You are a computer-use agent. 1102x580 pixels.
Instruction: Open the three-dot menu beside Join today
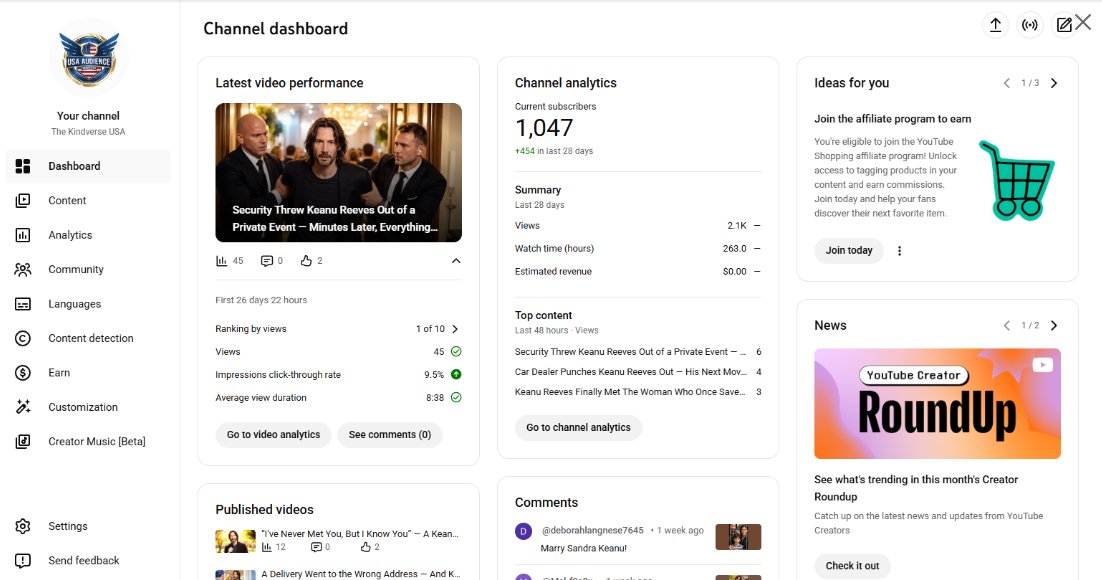click(899, 250)
